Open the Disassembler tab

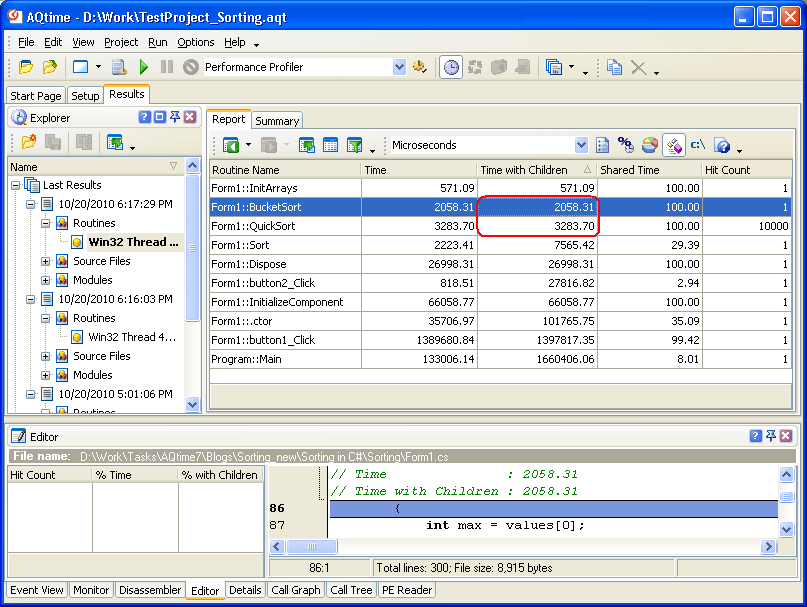point(150,590)
